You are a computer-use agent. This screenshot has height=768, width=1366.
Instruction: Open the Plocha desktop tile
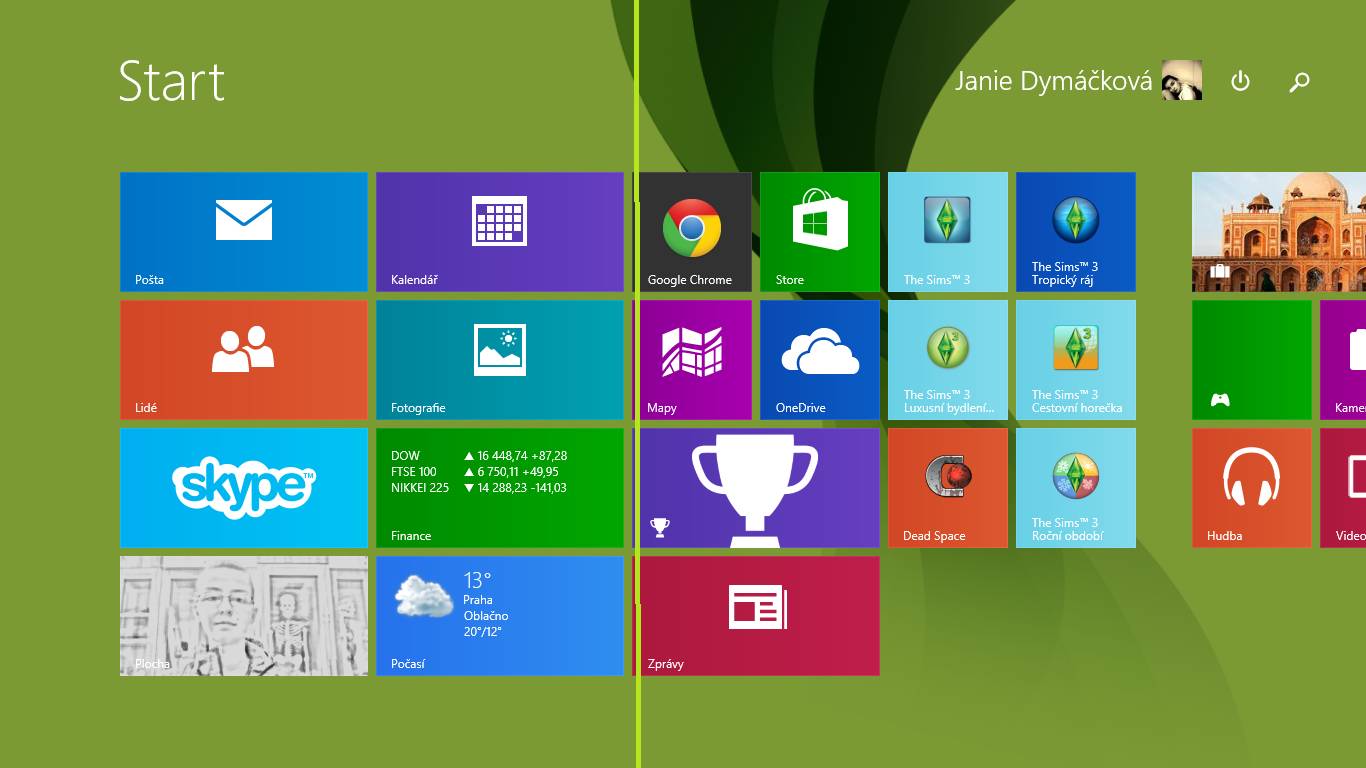pyautogui.click(x=244, y=616)
